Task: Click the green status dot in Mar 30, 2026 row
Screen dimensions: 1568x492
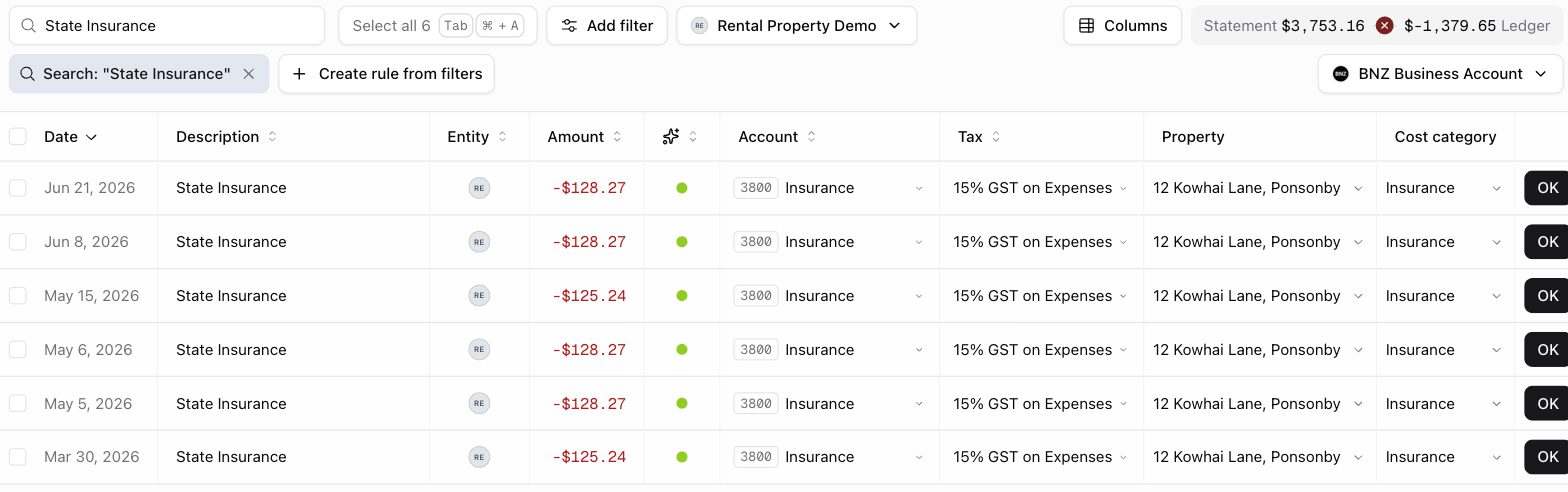Action: click(x=682, y=457)
